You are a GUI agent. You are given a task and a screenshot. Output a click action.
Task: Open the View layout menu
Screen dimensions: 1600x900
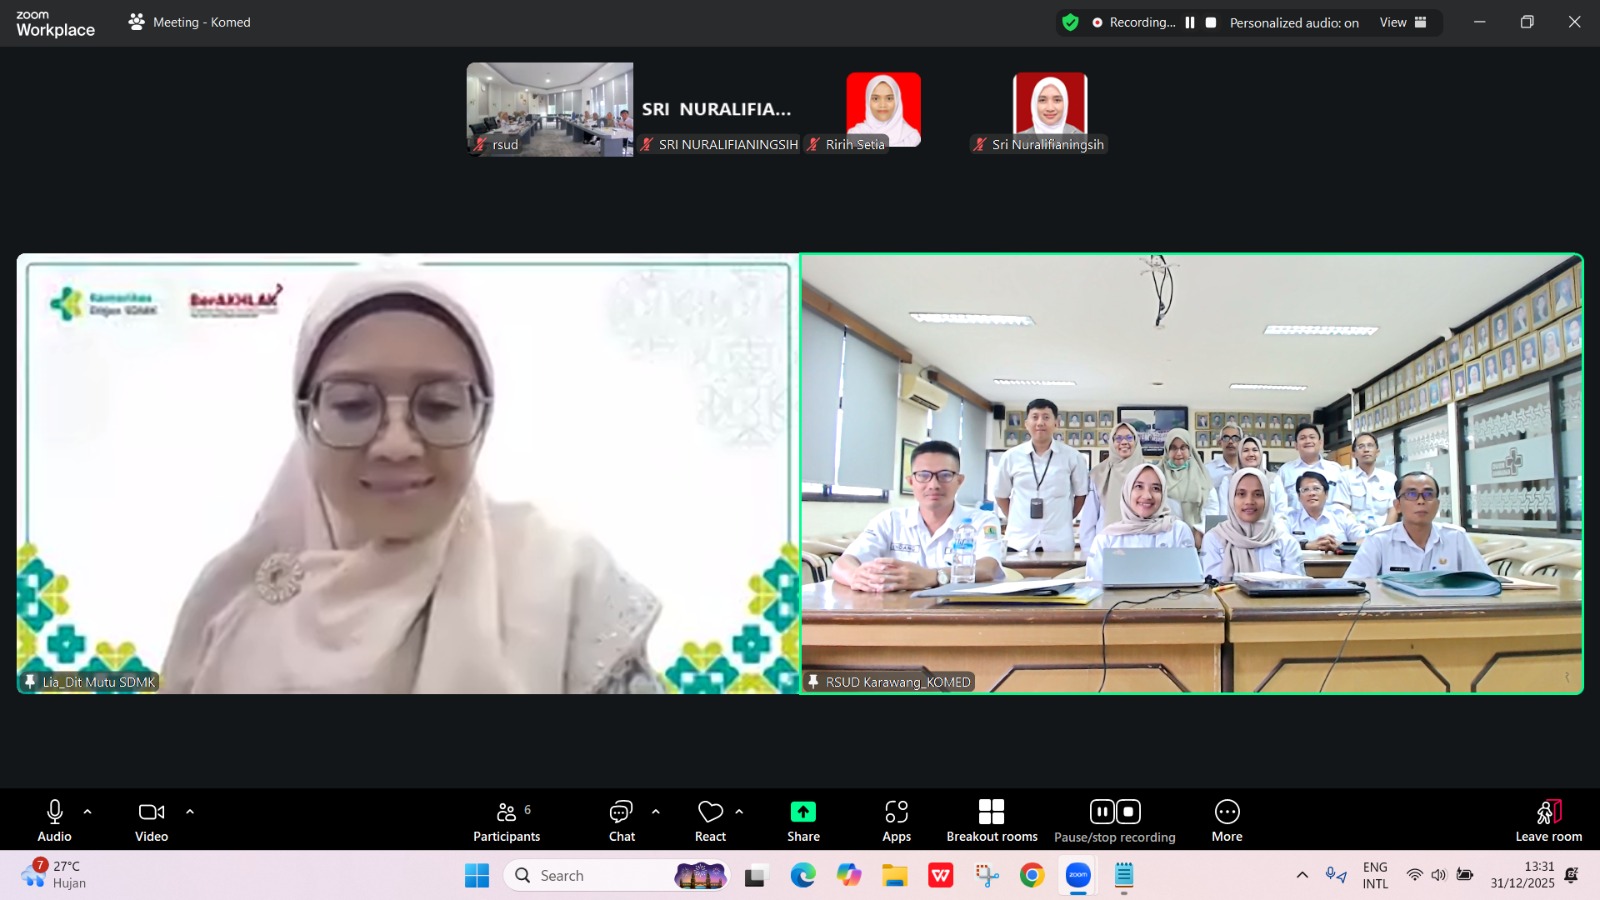[1403, 22]
